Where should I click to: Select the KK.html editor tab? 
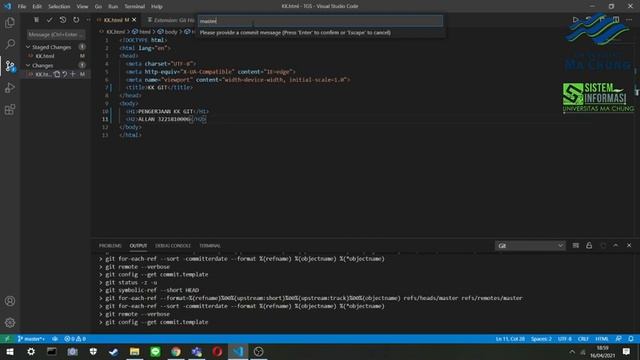pos(116,20)
